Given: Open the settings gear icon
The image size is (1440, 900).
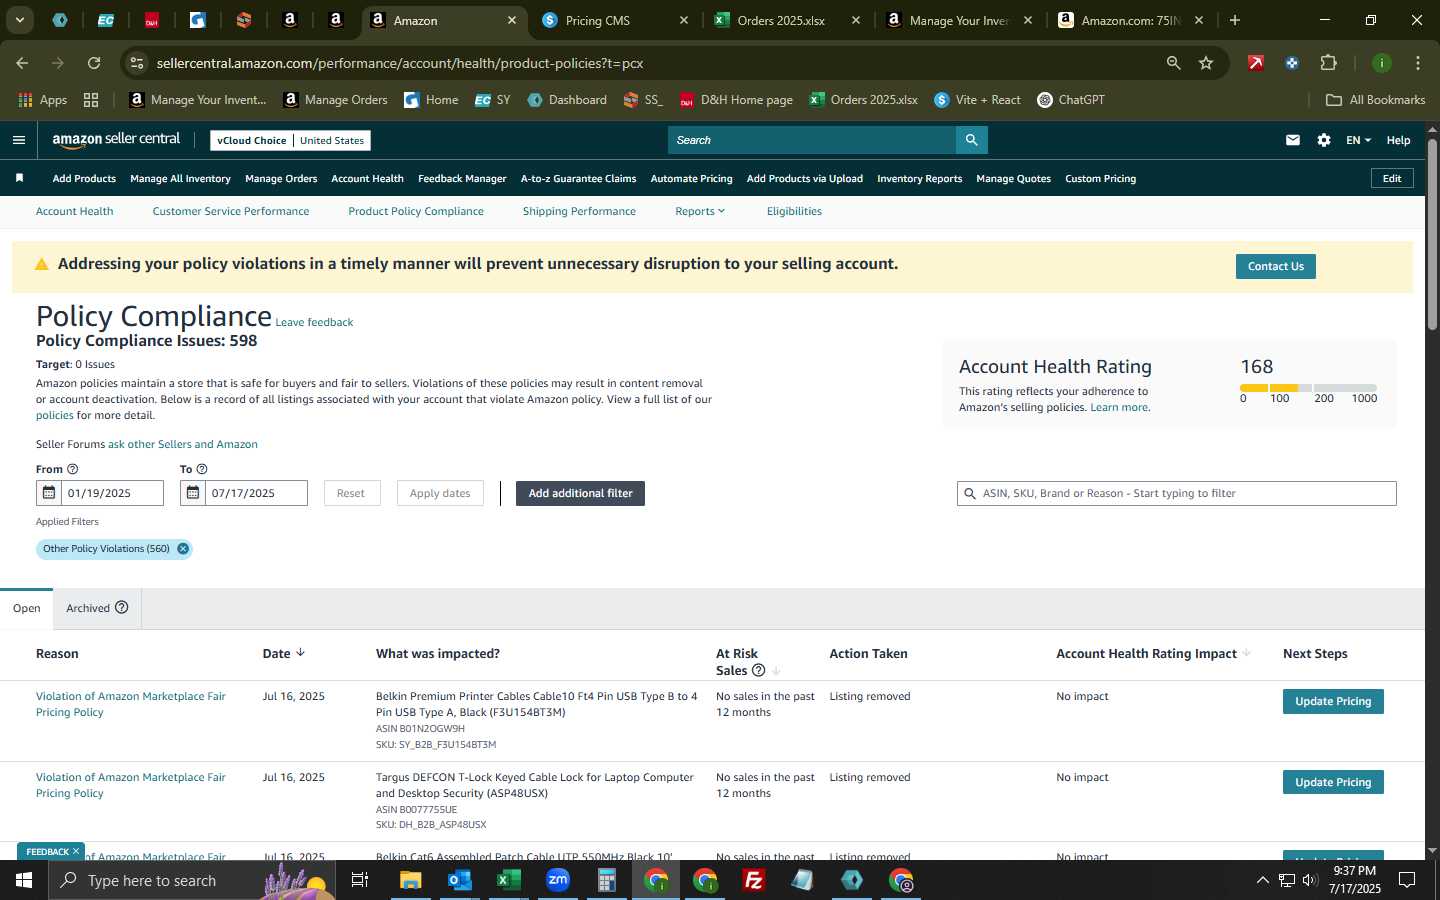Looking at the screenshot, I should [1324, 140].
